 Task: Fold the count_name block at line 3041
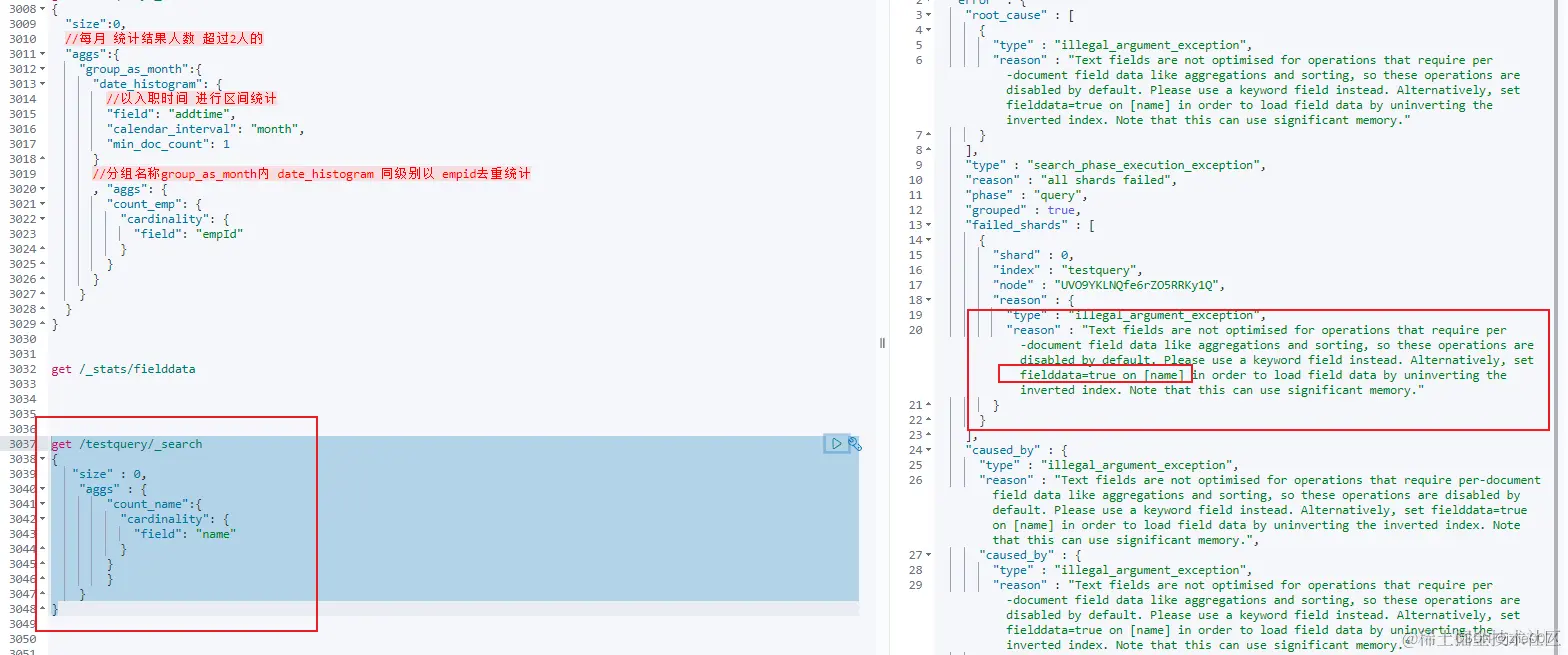click(x=42, y=504)
